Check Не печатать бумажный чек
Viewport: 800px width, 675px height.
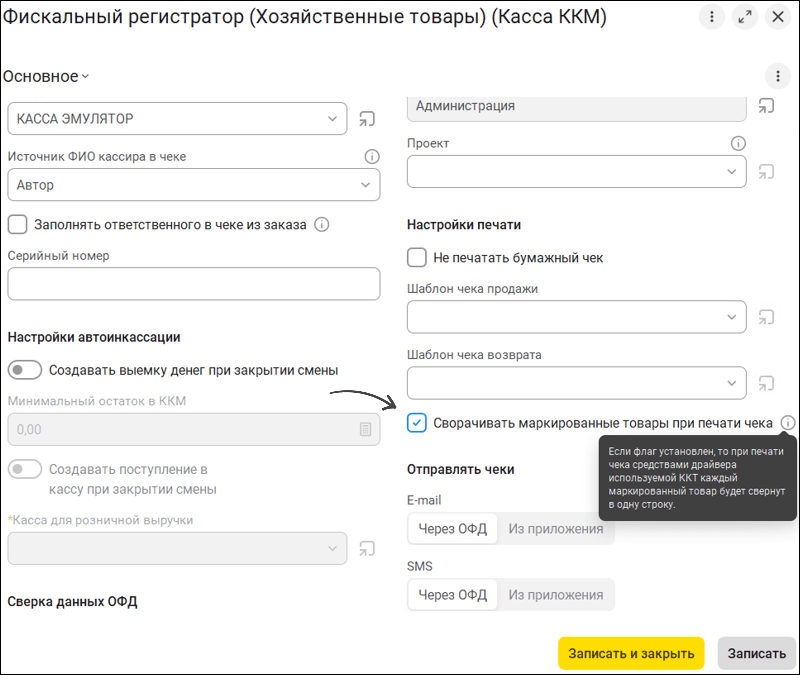point(417,258)
